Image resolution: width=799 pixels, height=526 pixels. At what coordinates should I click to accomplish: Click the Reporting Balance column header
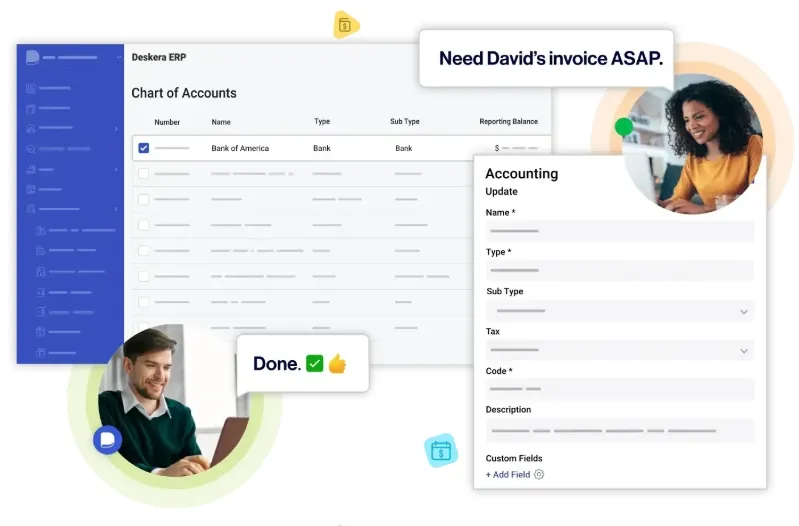click(509, 121)
